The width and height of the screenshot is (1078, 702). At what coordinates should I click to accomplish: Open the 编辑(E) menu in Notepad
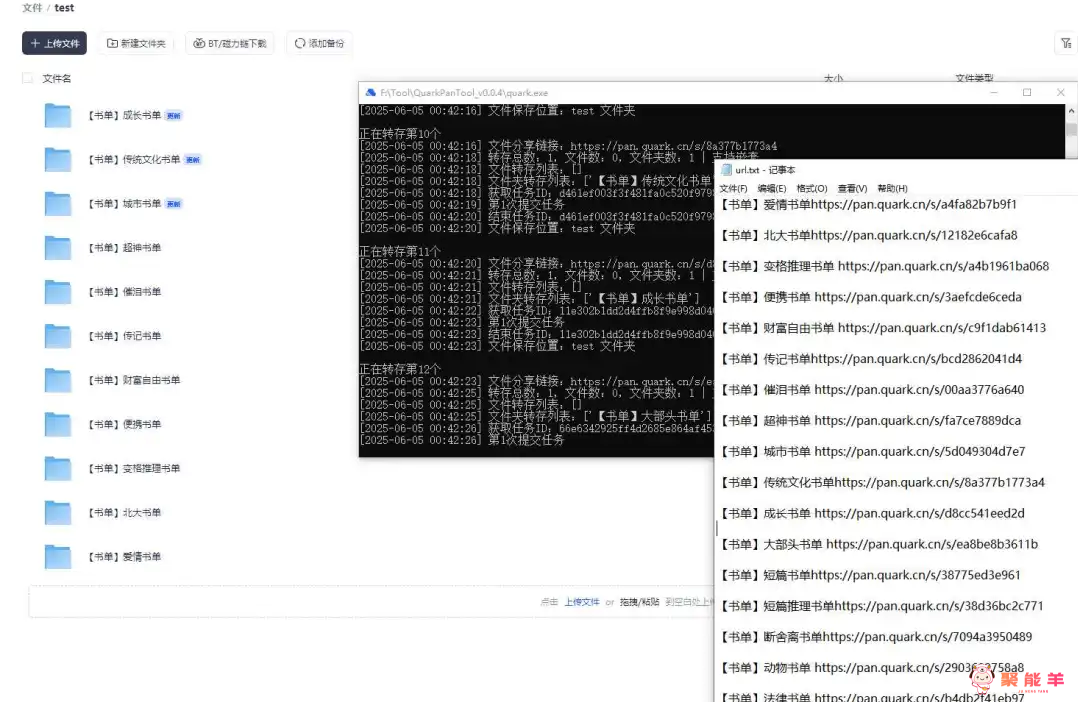[x=771, y=188]
